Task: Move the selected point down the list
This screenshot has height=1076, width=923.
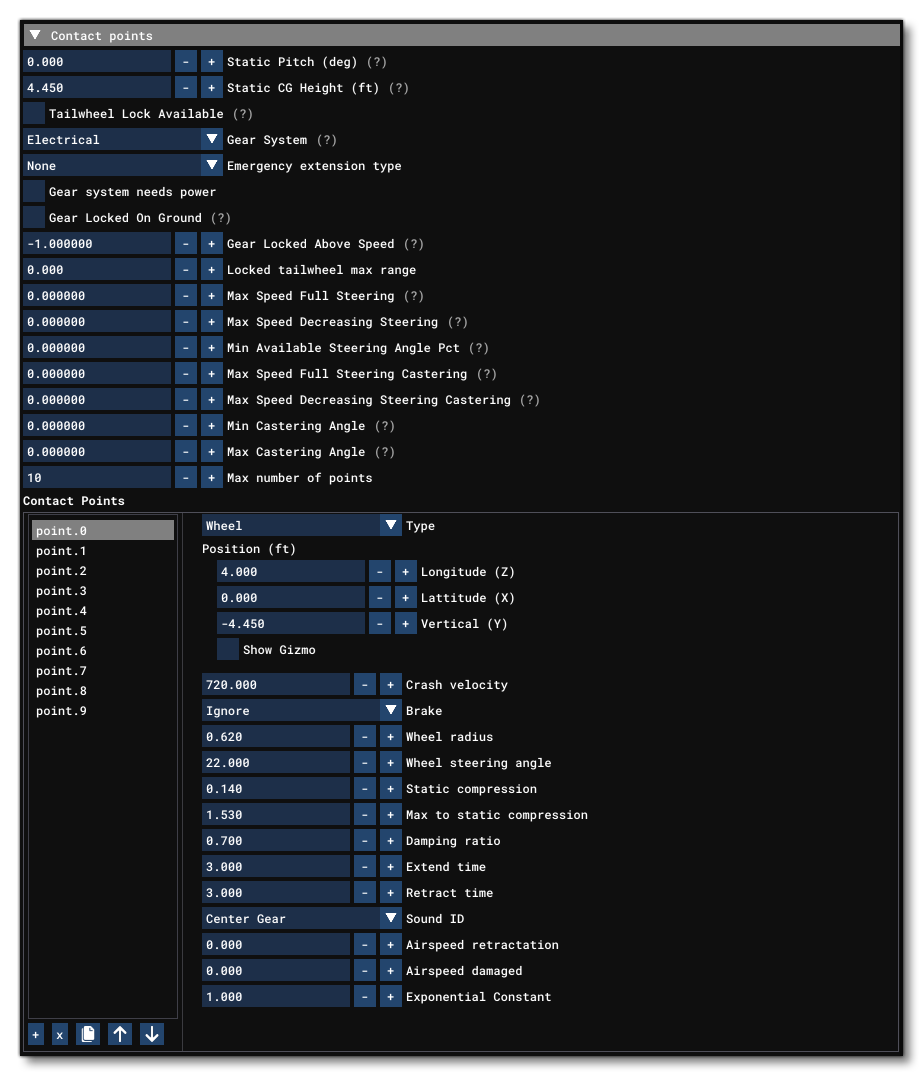Action: [x=151, y=1034]
